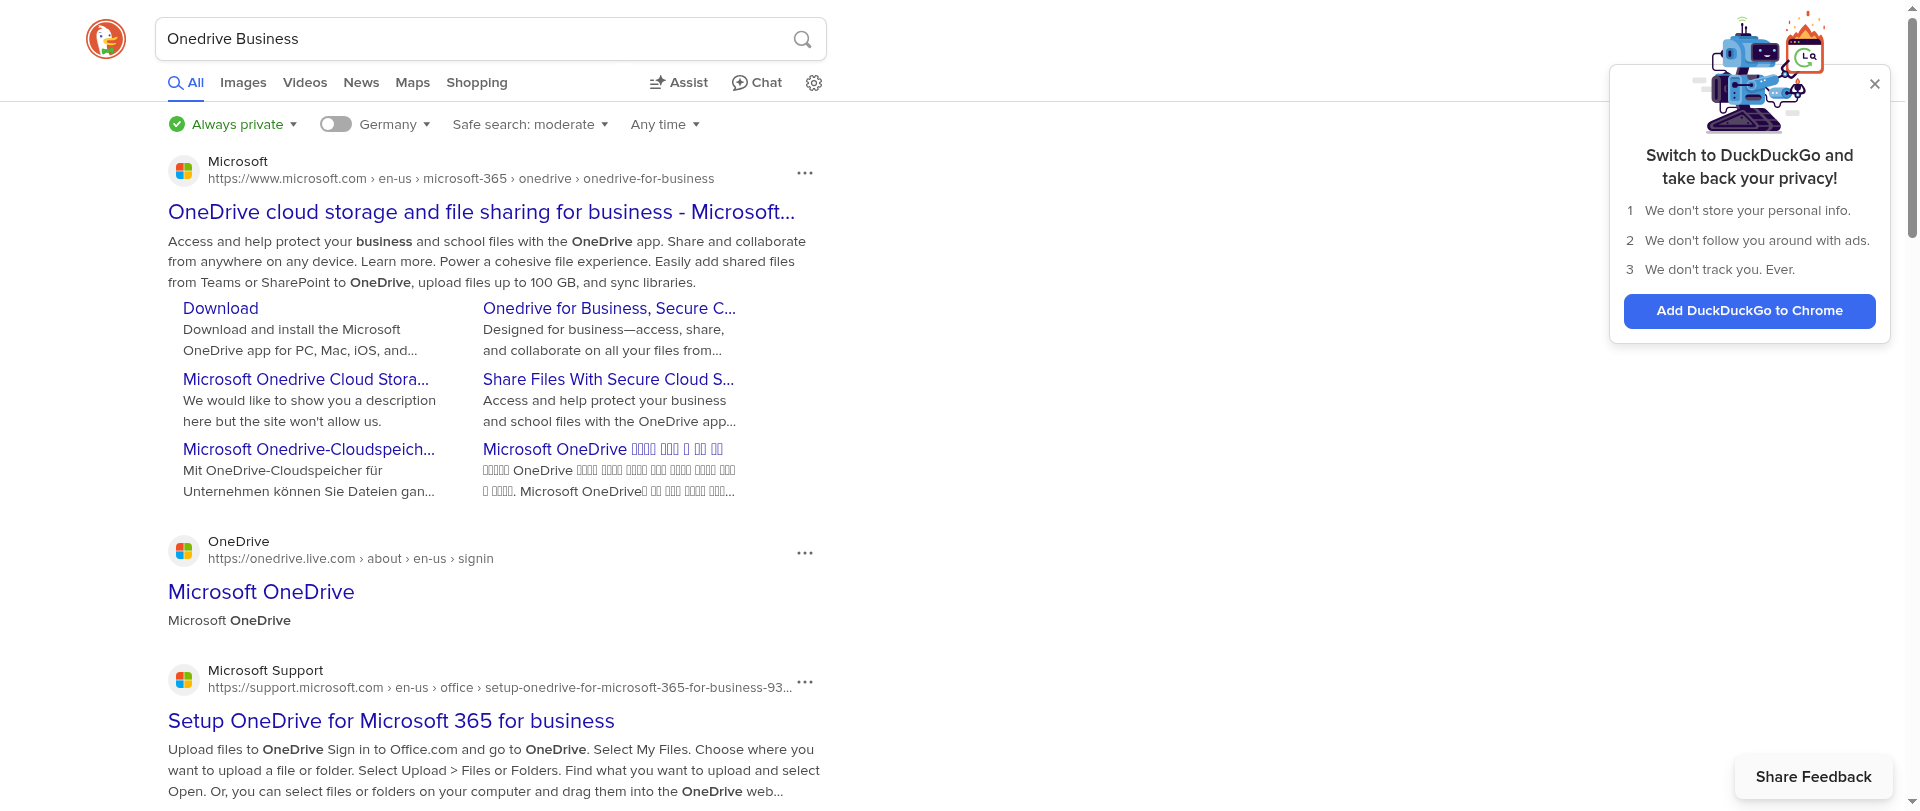The width and height of the screenshot is (1920, 811).
Task: Open Safe search: moderate dropdown
Action: (531, 124)
